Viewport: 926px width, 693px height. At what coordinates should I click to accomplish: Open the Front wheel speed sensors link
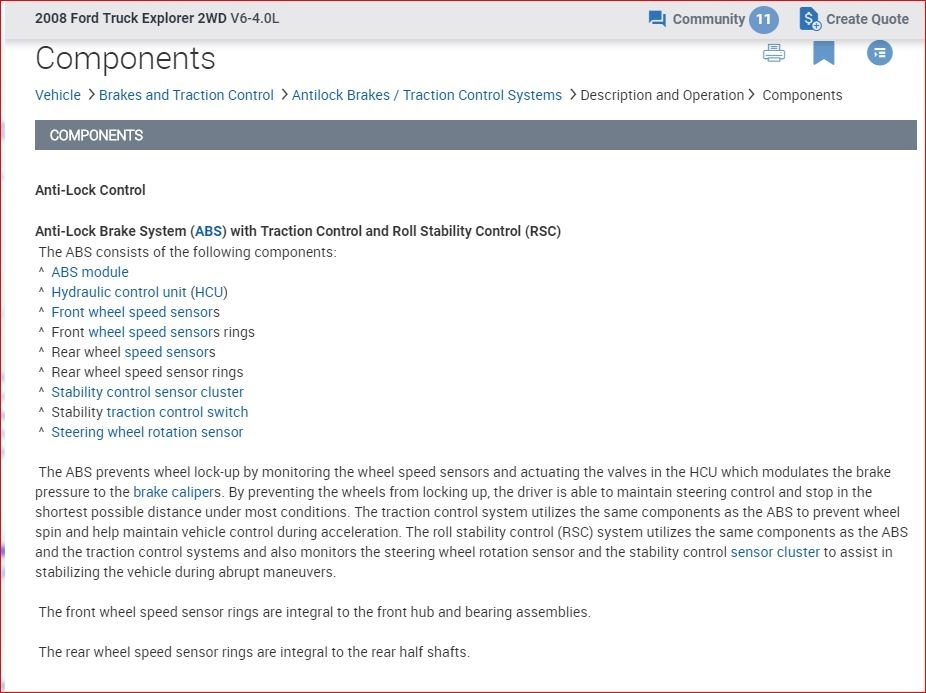click(x=133, y=312)
